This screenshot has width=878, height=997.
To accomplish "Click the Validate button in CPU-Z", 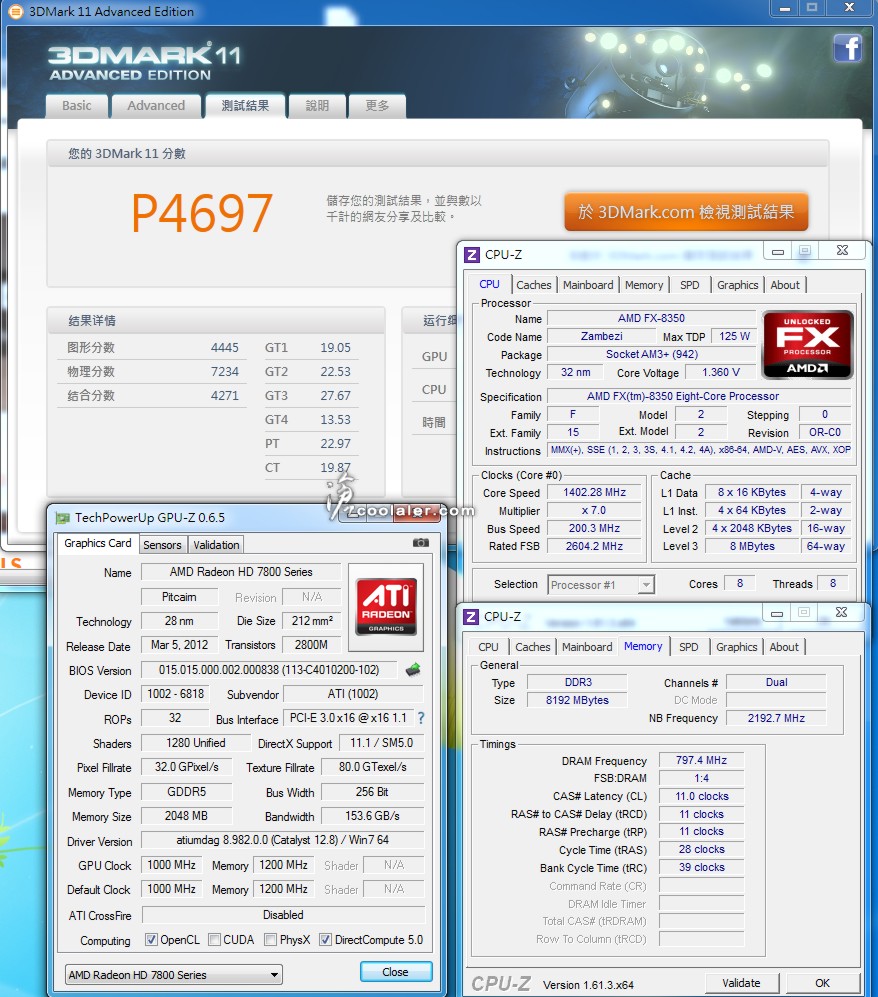I will pos(741,983).
